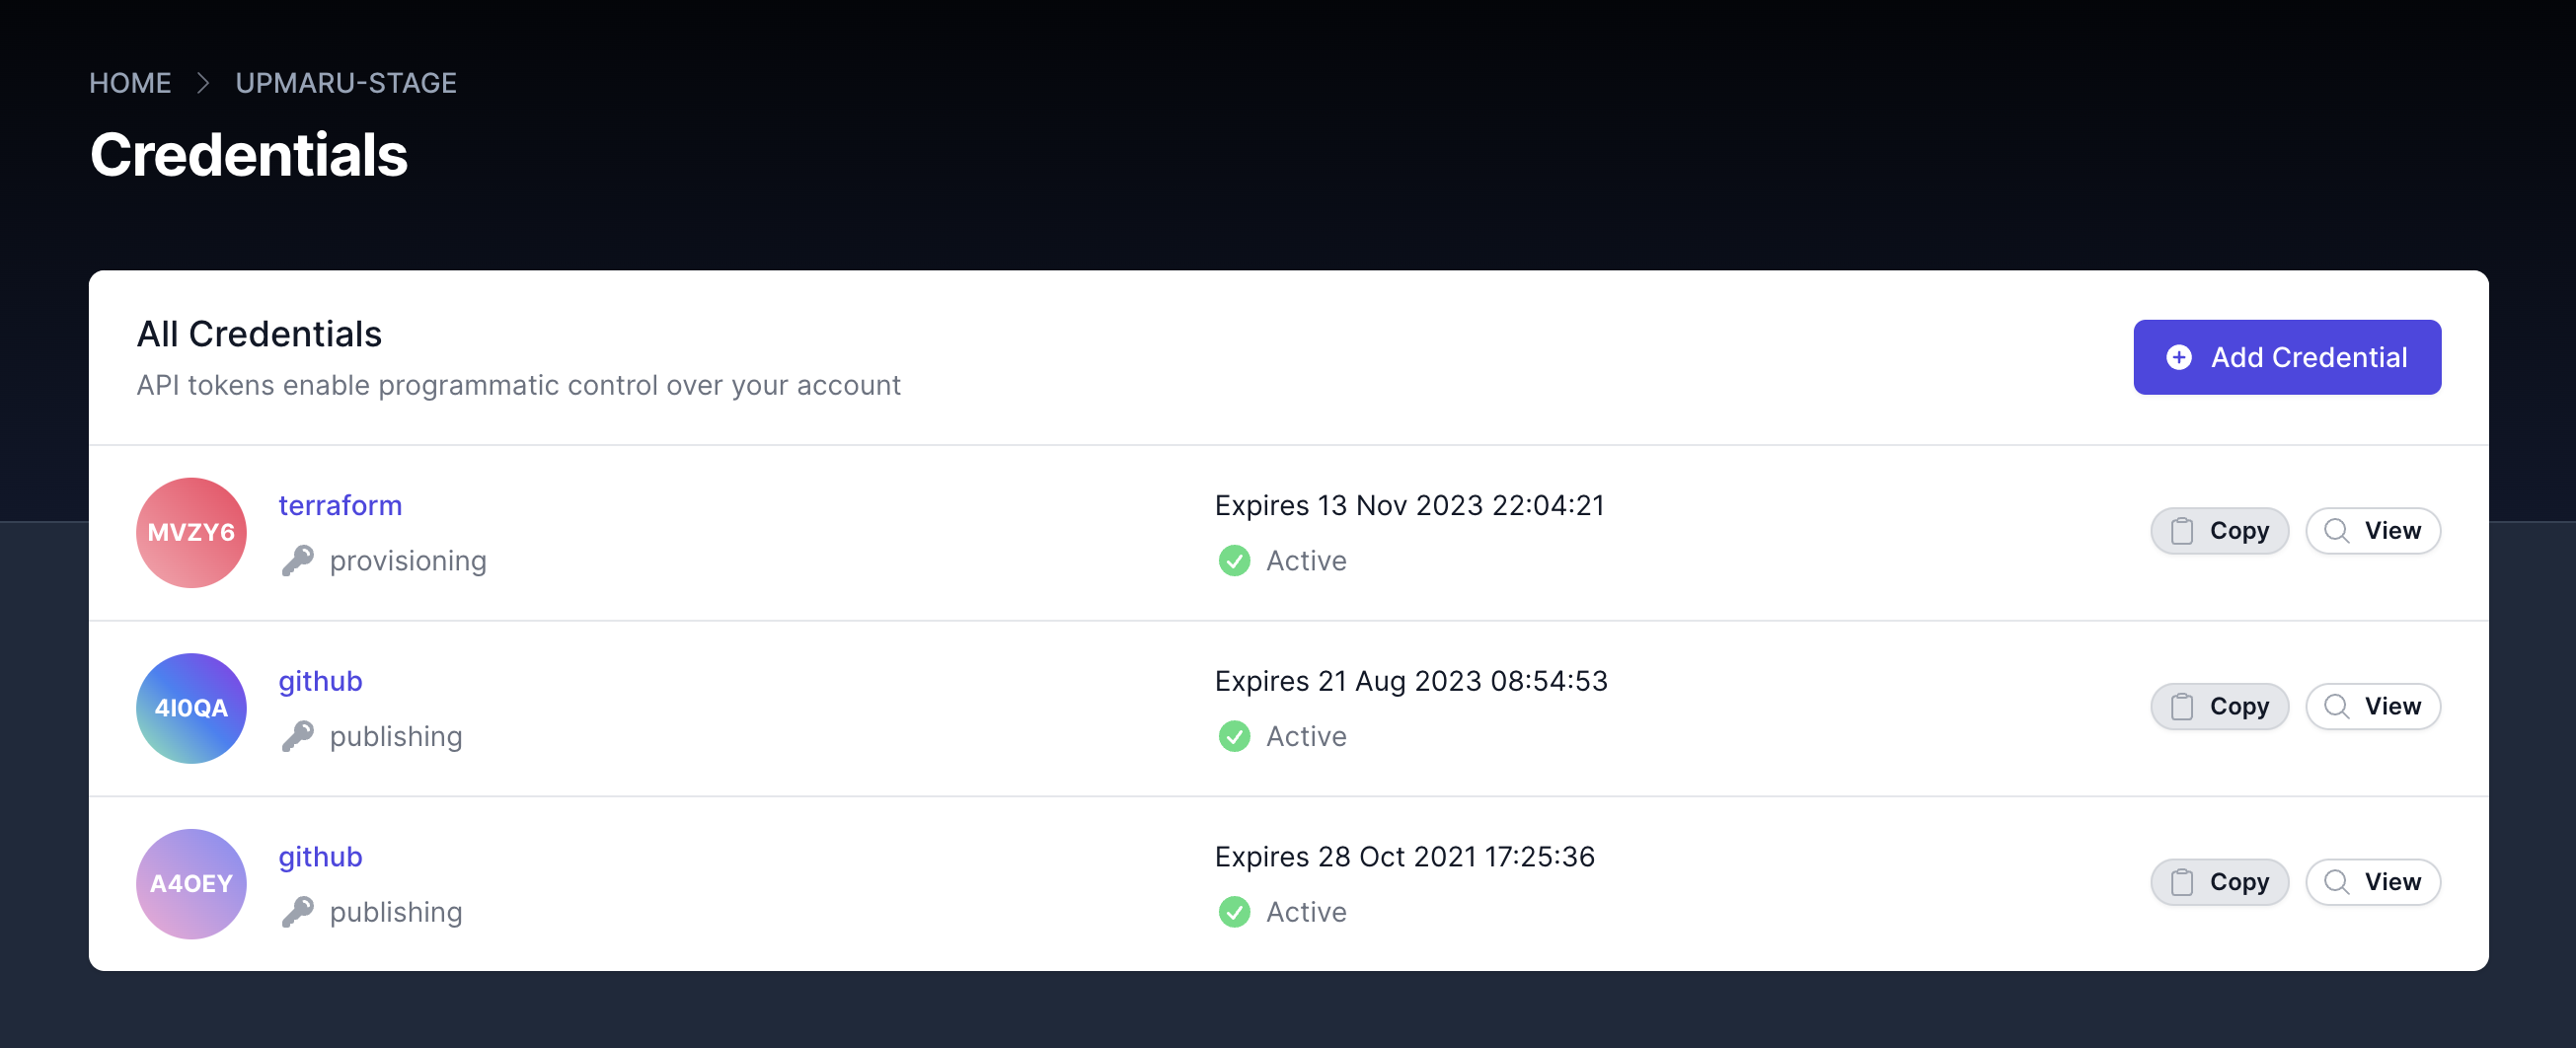
Task: Copy the A4OEY github credential
Action: click(2219, 882)
